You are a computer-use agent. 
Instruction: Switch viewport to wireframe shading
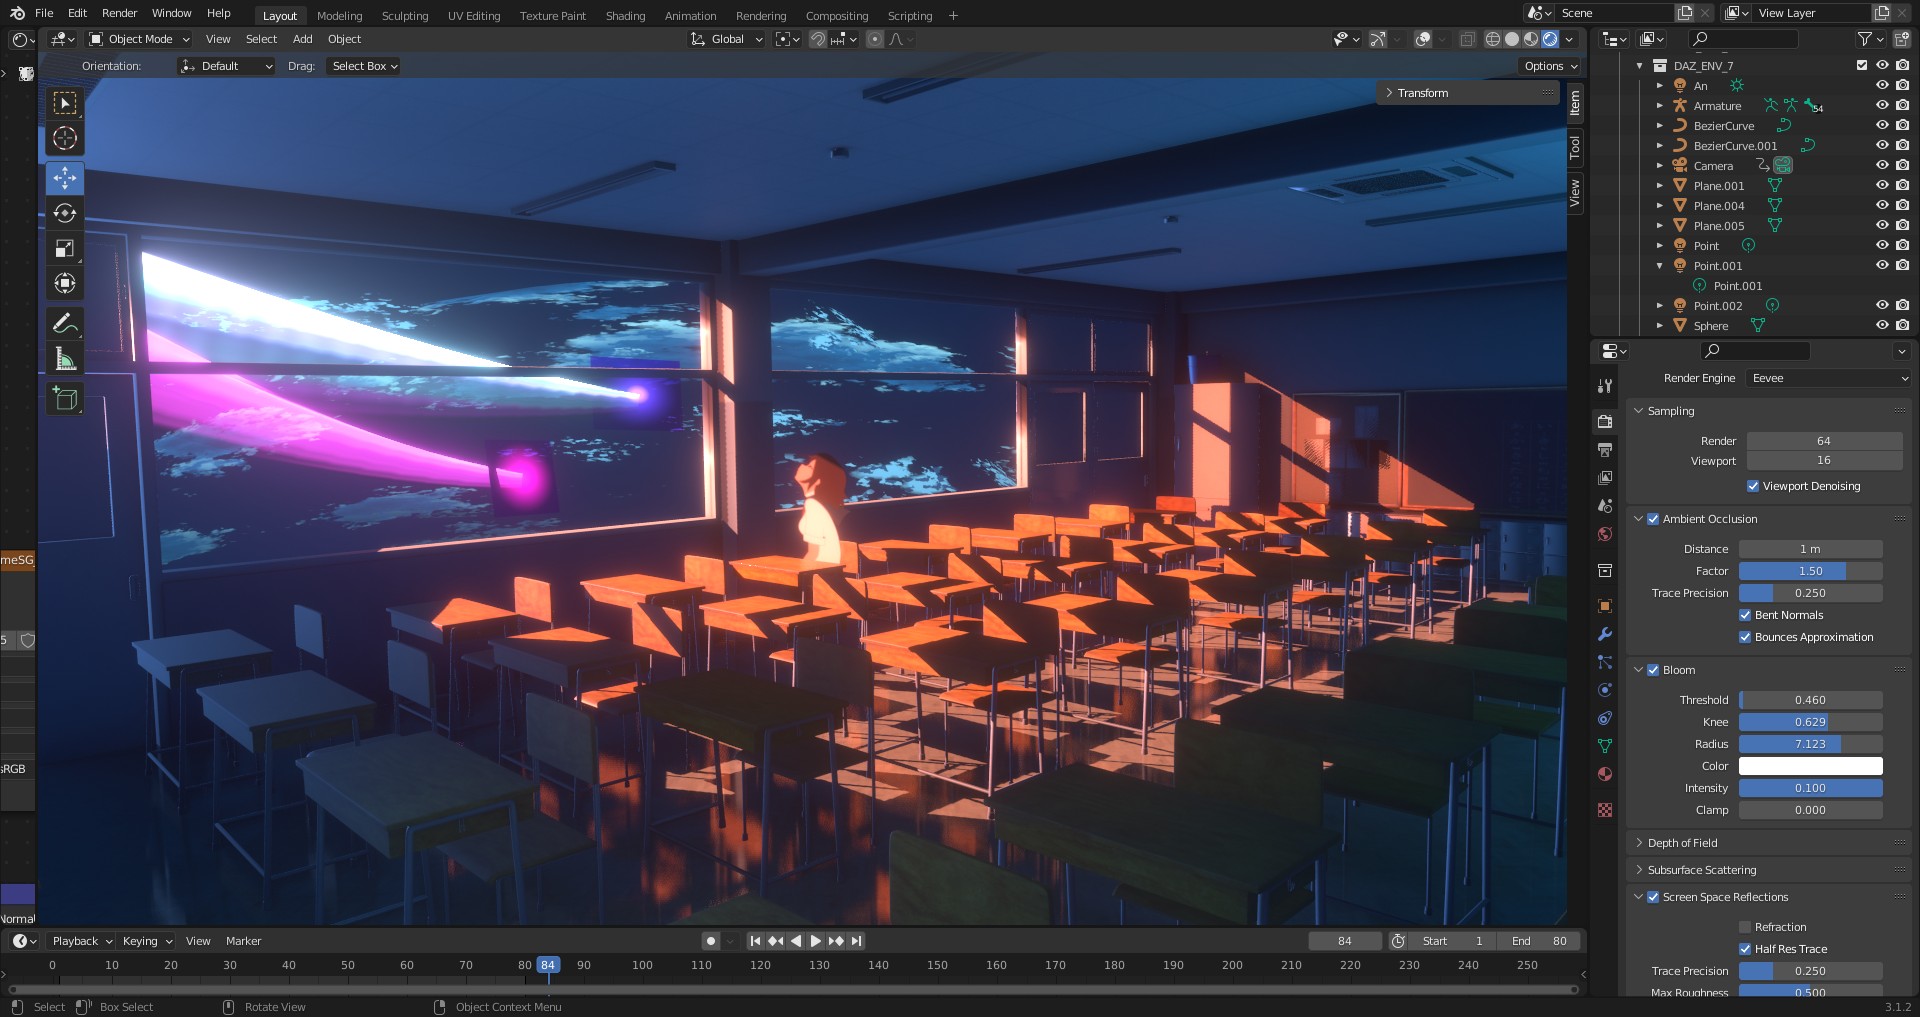tap(1493, 39)
